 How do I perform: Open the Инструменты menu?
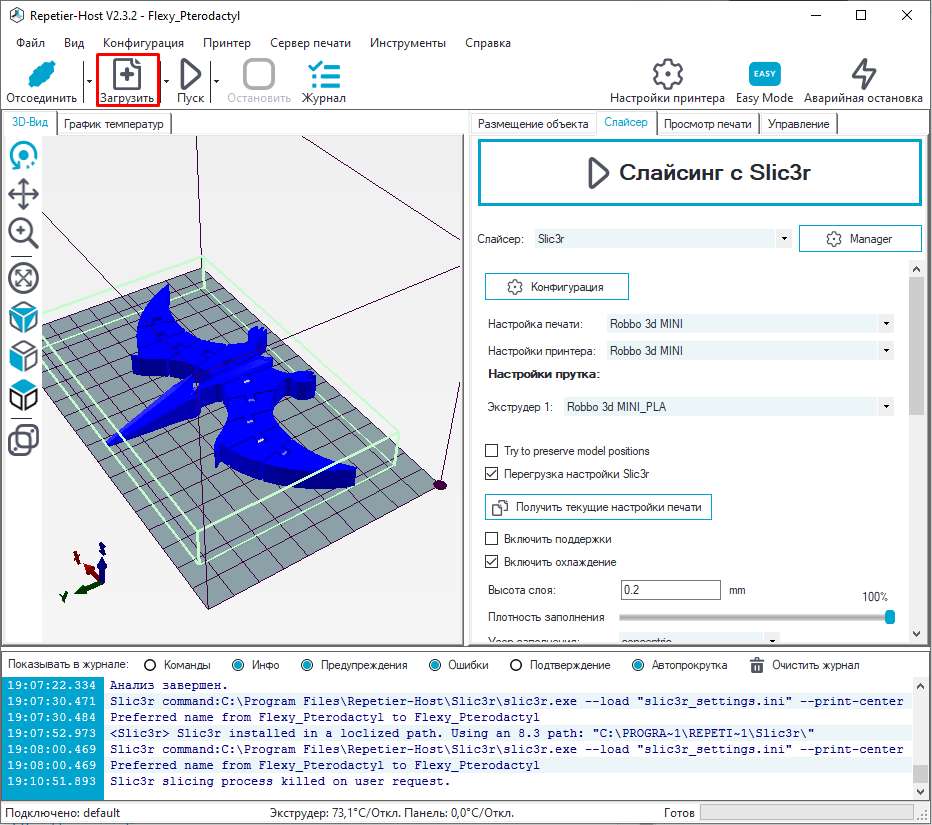click(x=408, y=43)
